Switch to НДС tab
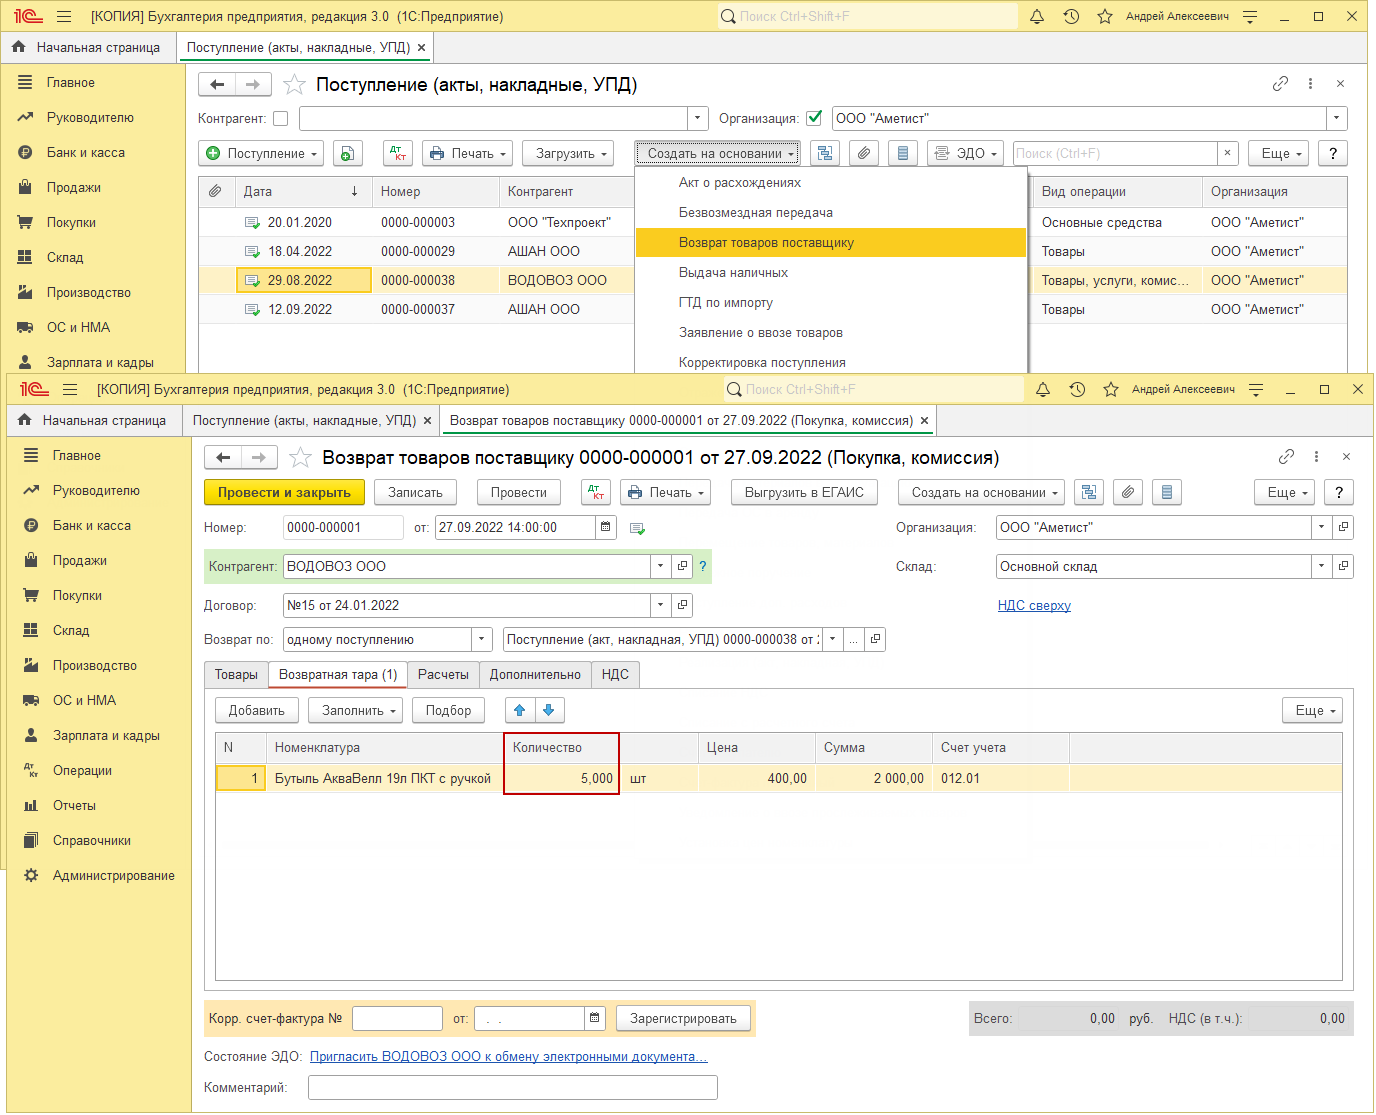Image resolution: width=1376 pixels, height=1115 pixels. pyautogui.click(x=615, y=674)
